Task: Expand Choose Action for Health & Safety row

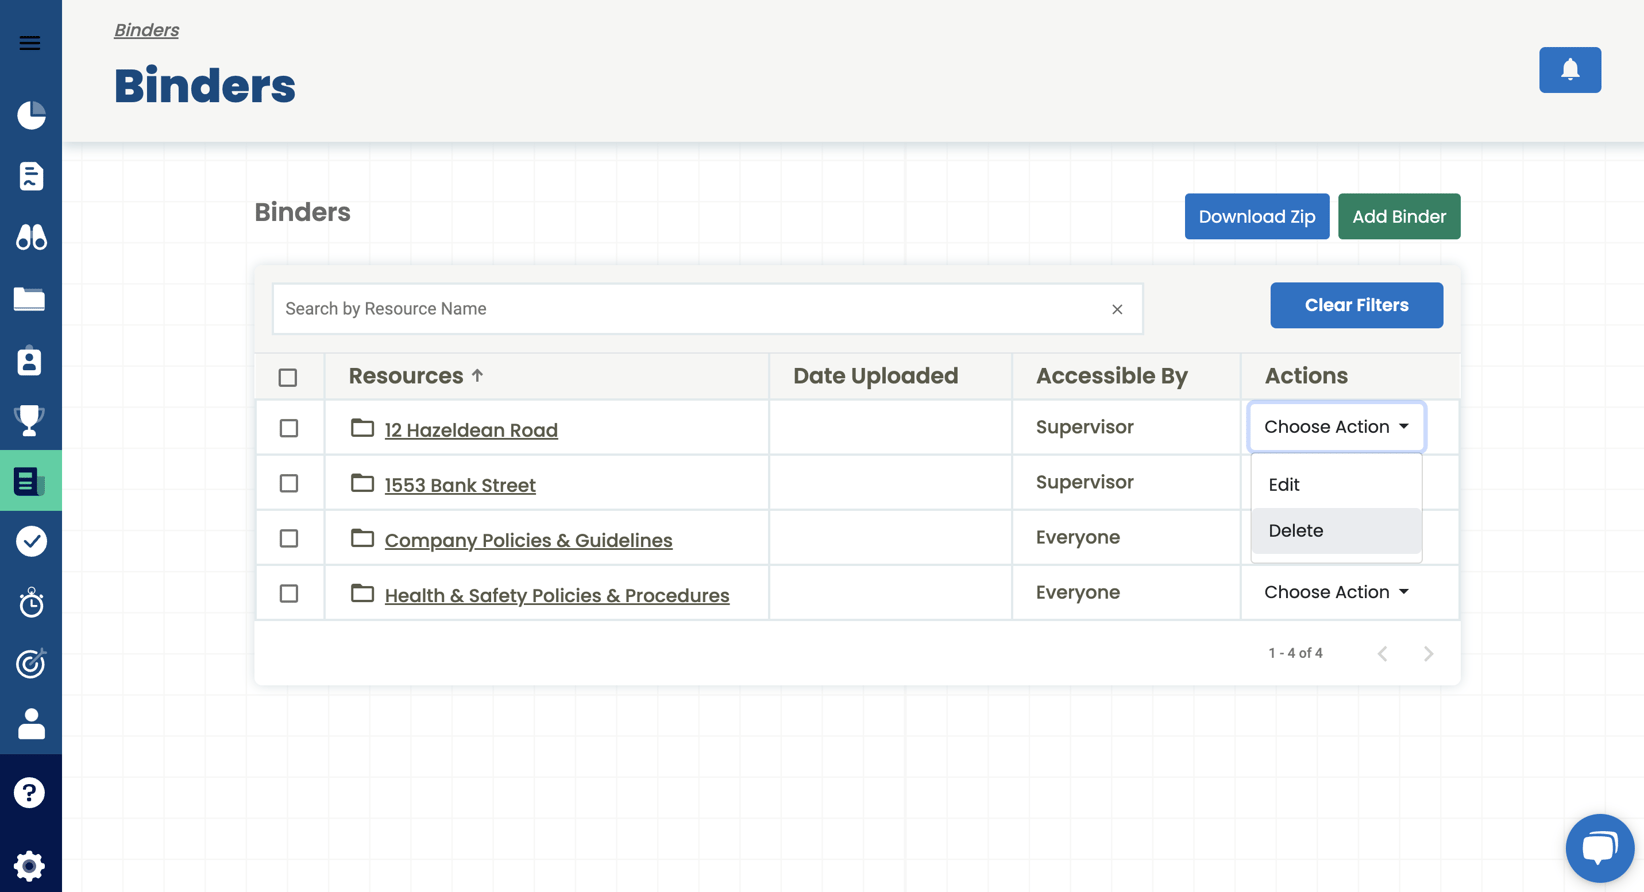Action: (1336, 592)
